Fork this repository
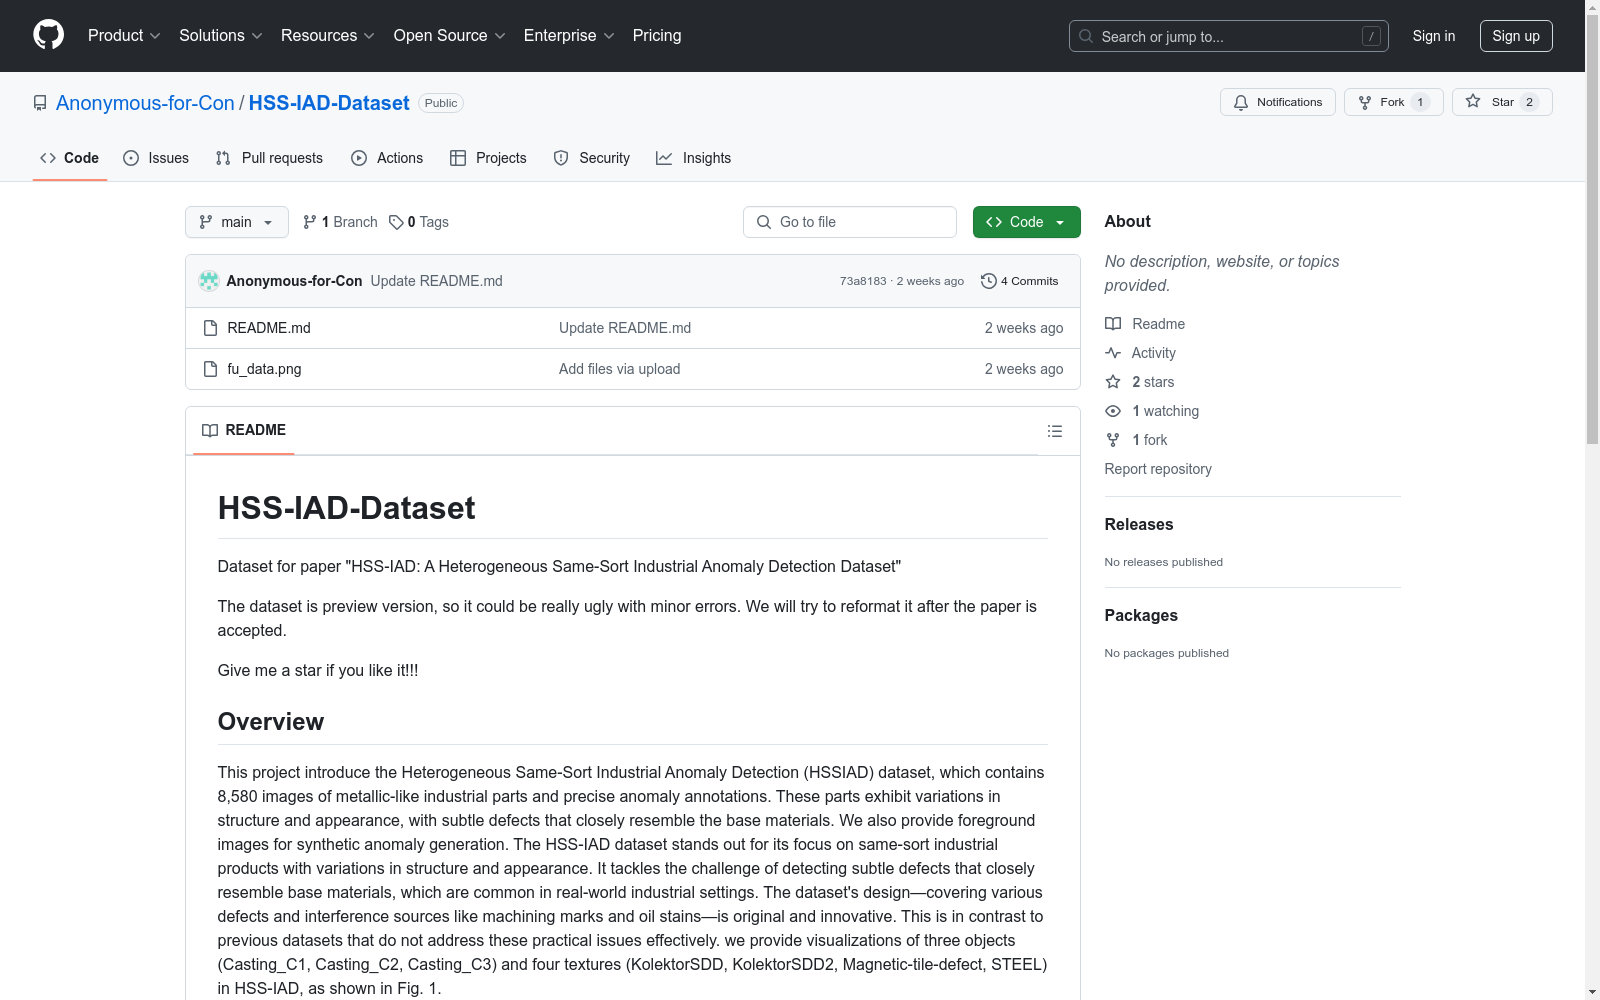This screenshot has height=1000, width=1600. pyautogui.click(x=1393, y=102)
